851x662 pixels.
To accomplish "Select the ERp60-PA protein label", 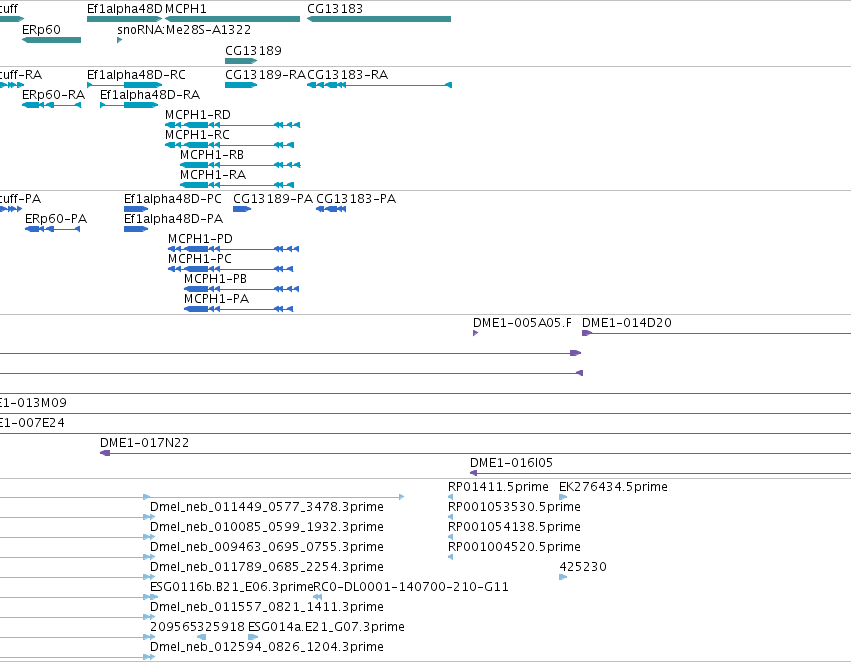I will pos(56,219).
